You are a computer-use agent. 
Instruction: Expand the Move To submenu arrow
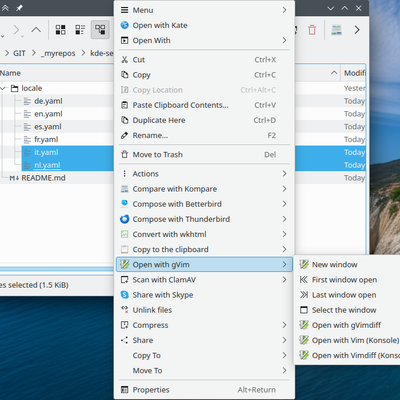pos(284,370)
